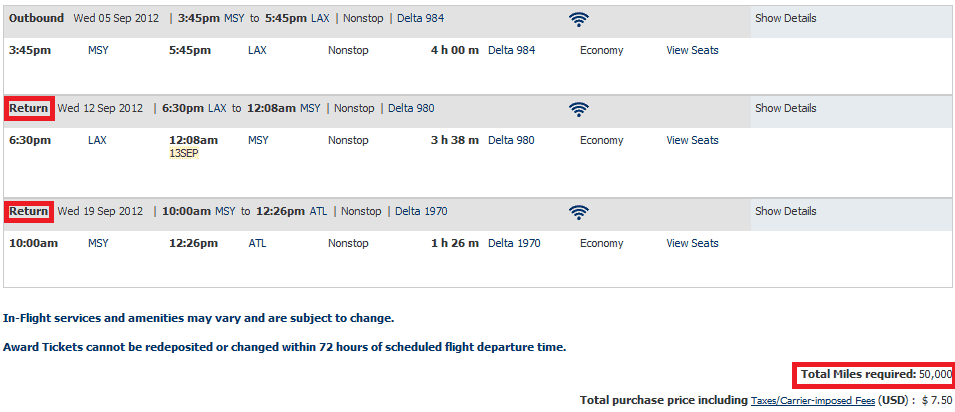Click Delta 984 flight number in row

click(512, 51)
